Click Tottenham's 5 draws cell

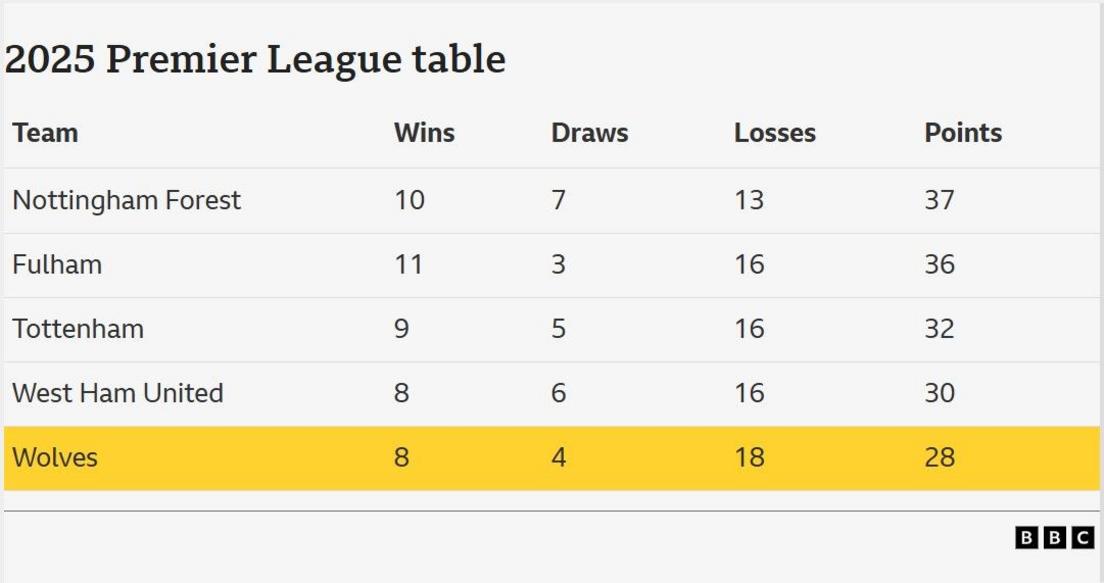tap(558, 329)
